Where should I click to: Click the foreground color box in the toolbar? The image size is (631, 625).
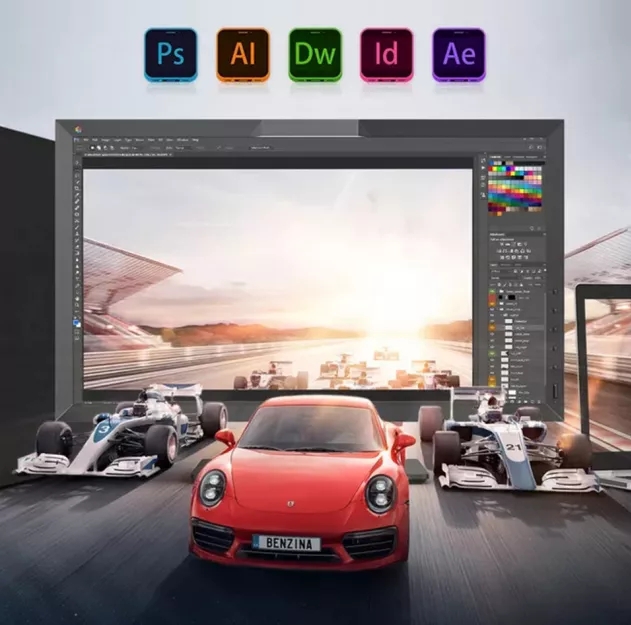pos(76,322)
